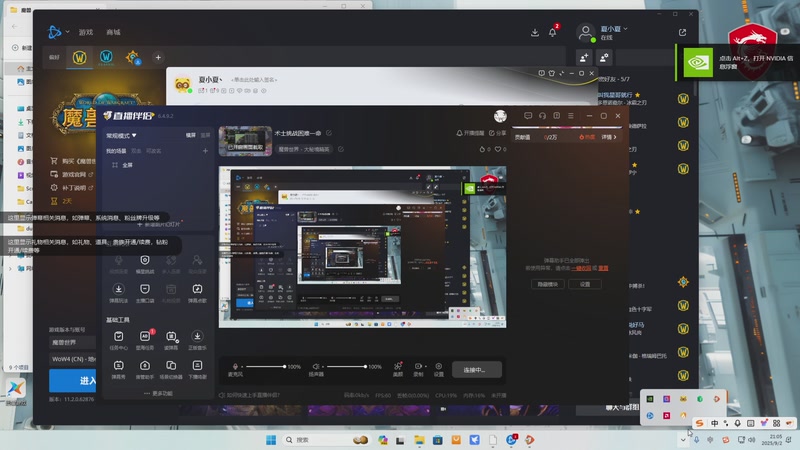This screenshot has width=800, height=450.
Task: Open 设置 settings in bottom bar
Action: [439, 369]
